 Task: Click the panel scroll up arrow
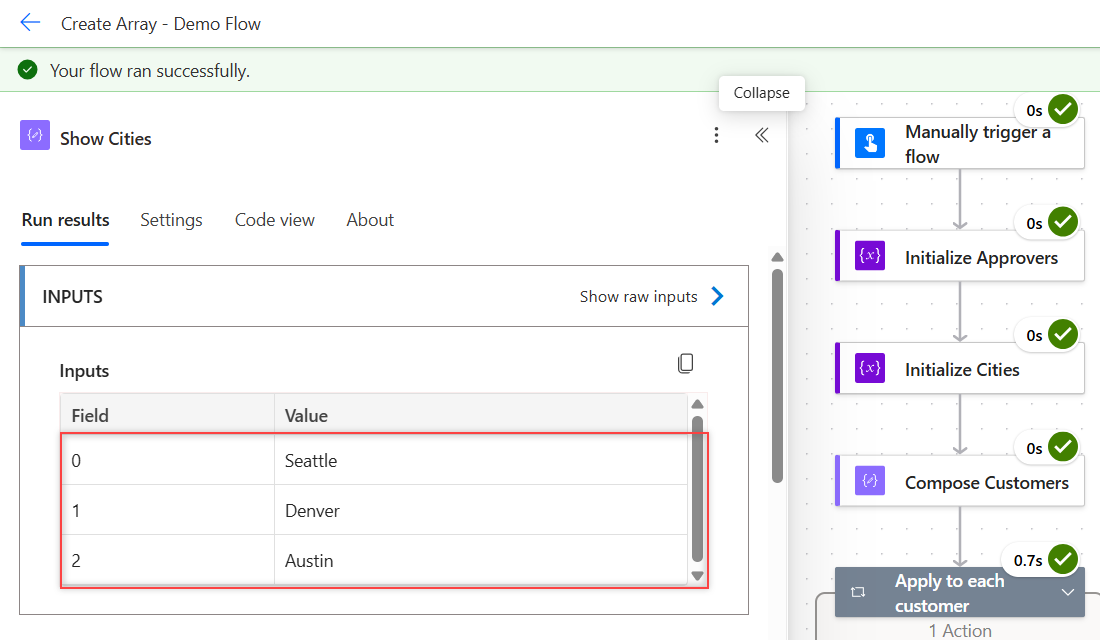[x=777, y=258]
